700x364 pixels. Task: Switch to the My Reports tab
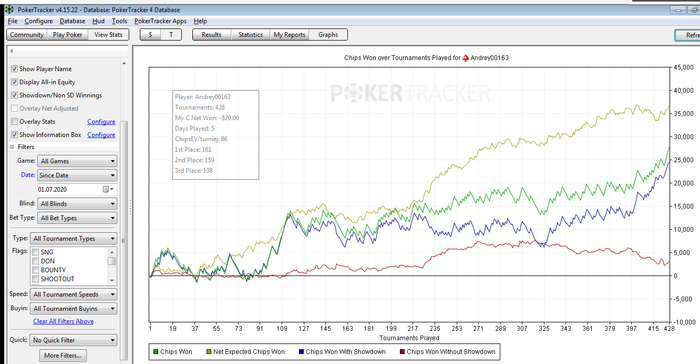click(x=289, y=35)
